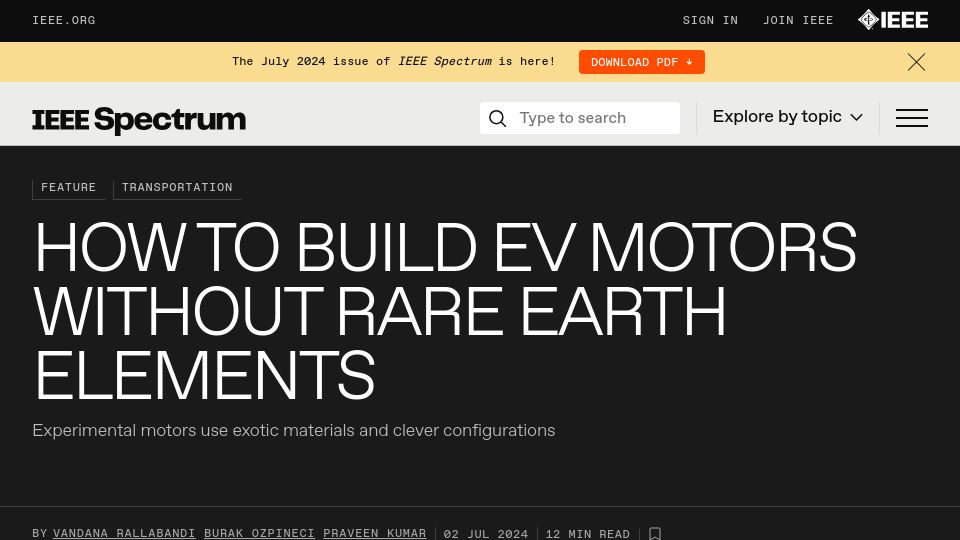Open the FEATURE tag
The image size is (960, 540).
click(x=69, y=188)
